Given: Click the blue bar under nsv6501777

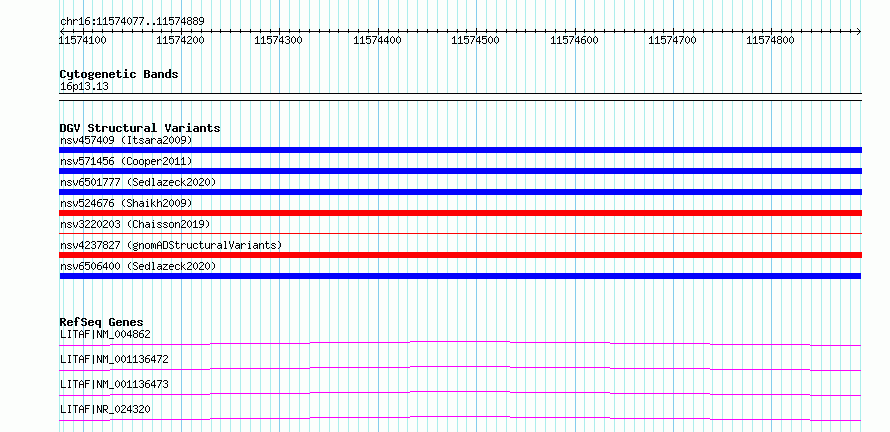Looking at the screenshot, I should pyautogui.click(x=460, y=192).
